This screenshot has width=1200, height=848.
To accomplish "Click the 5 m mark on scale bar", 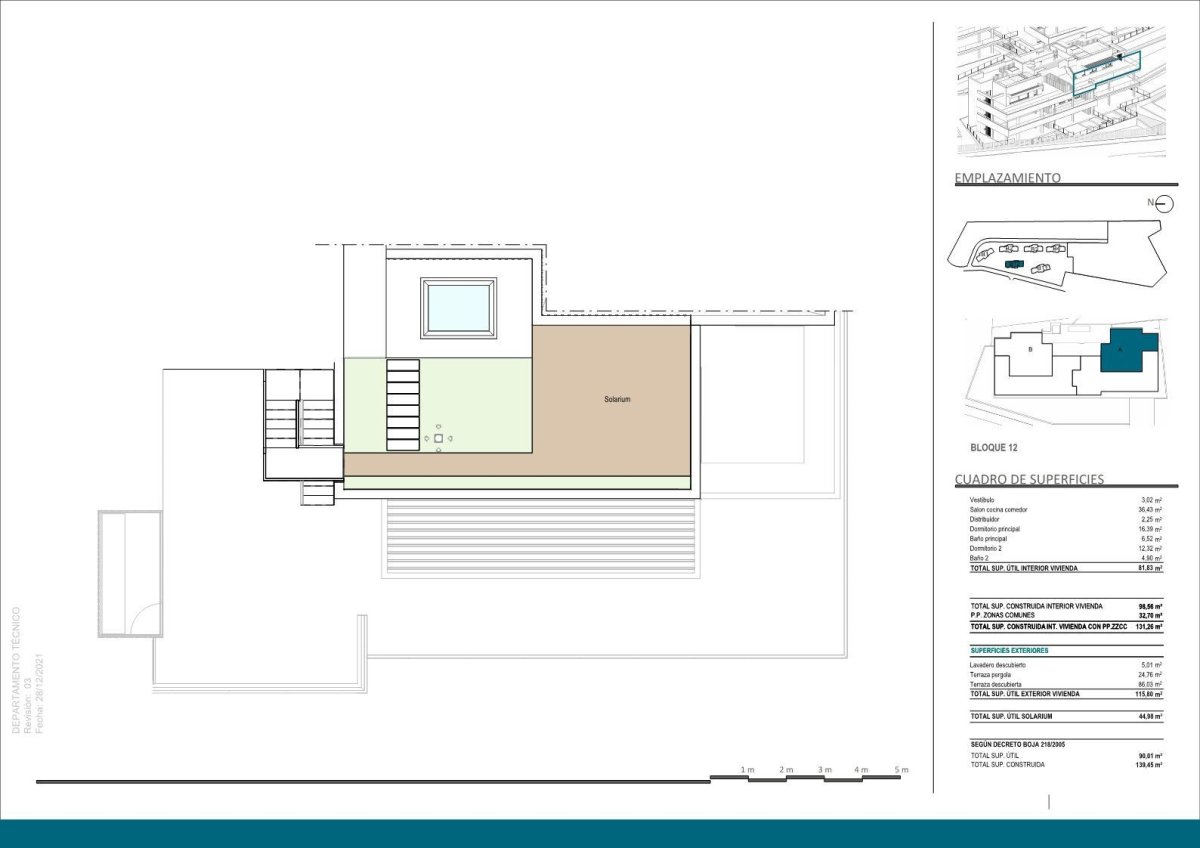I will [x=902, y=769].
